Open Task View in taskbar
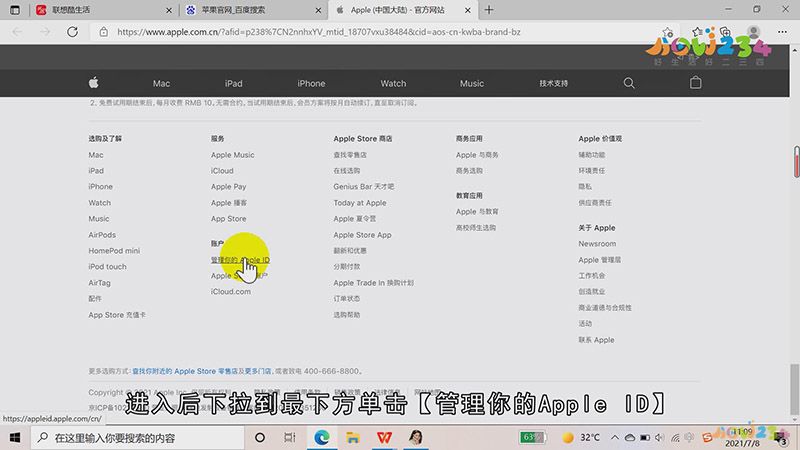 point(290,438)
